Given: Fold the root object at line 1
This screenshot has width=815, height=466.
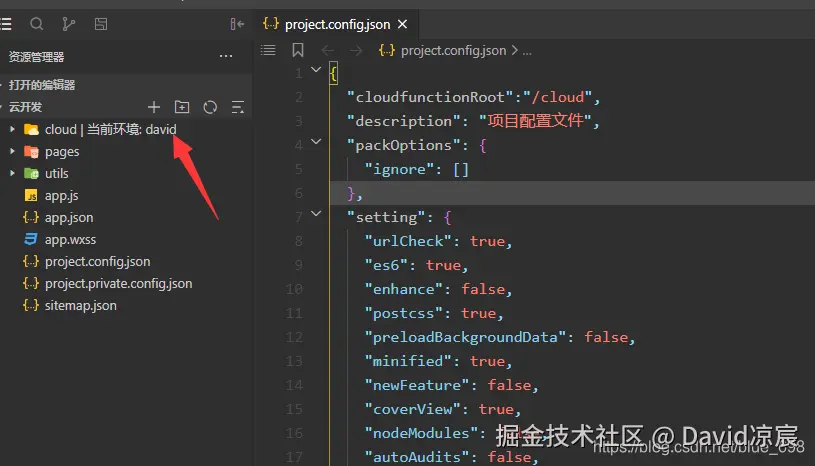Looking at the screenshot, I should (x=316, y=69).
